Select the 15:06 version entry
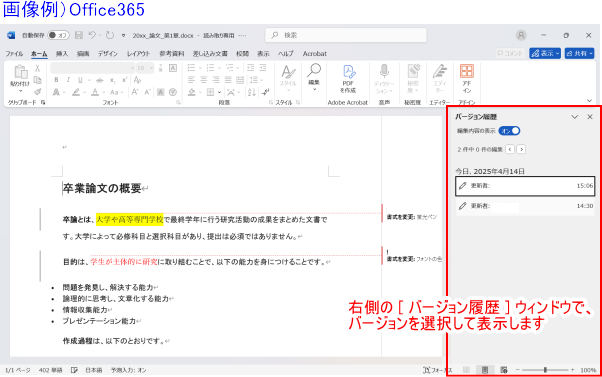 tap(525, 186)
